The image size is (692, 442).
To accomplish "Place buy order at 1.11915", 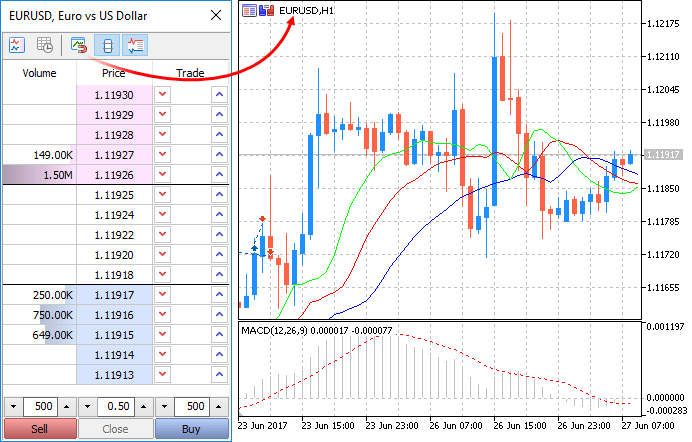I will (x=219, y=334).
